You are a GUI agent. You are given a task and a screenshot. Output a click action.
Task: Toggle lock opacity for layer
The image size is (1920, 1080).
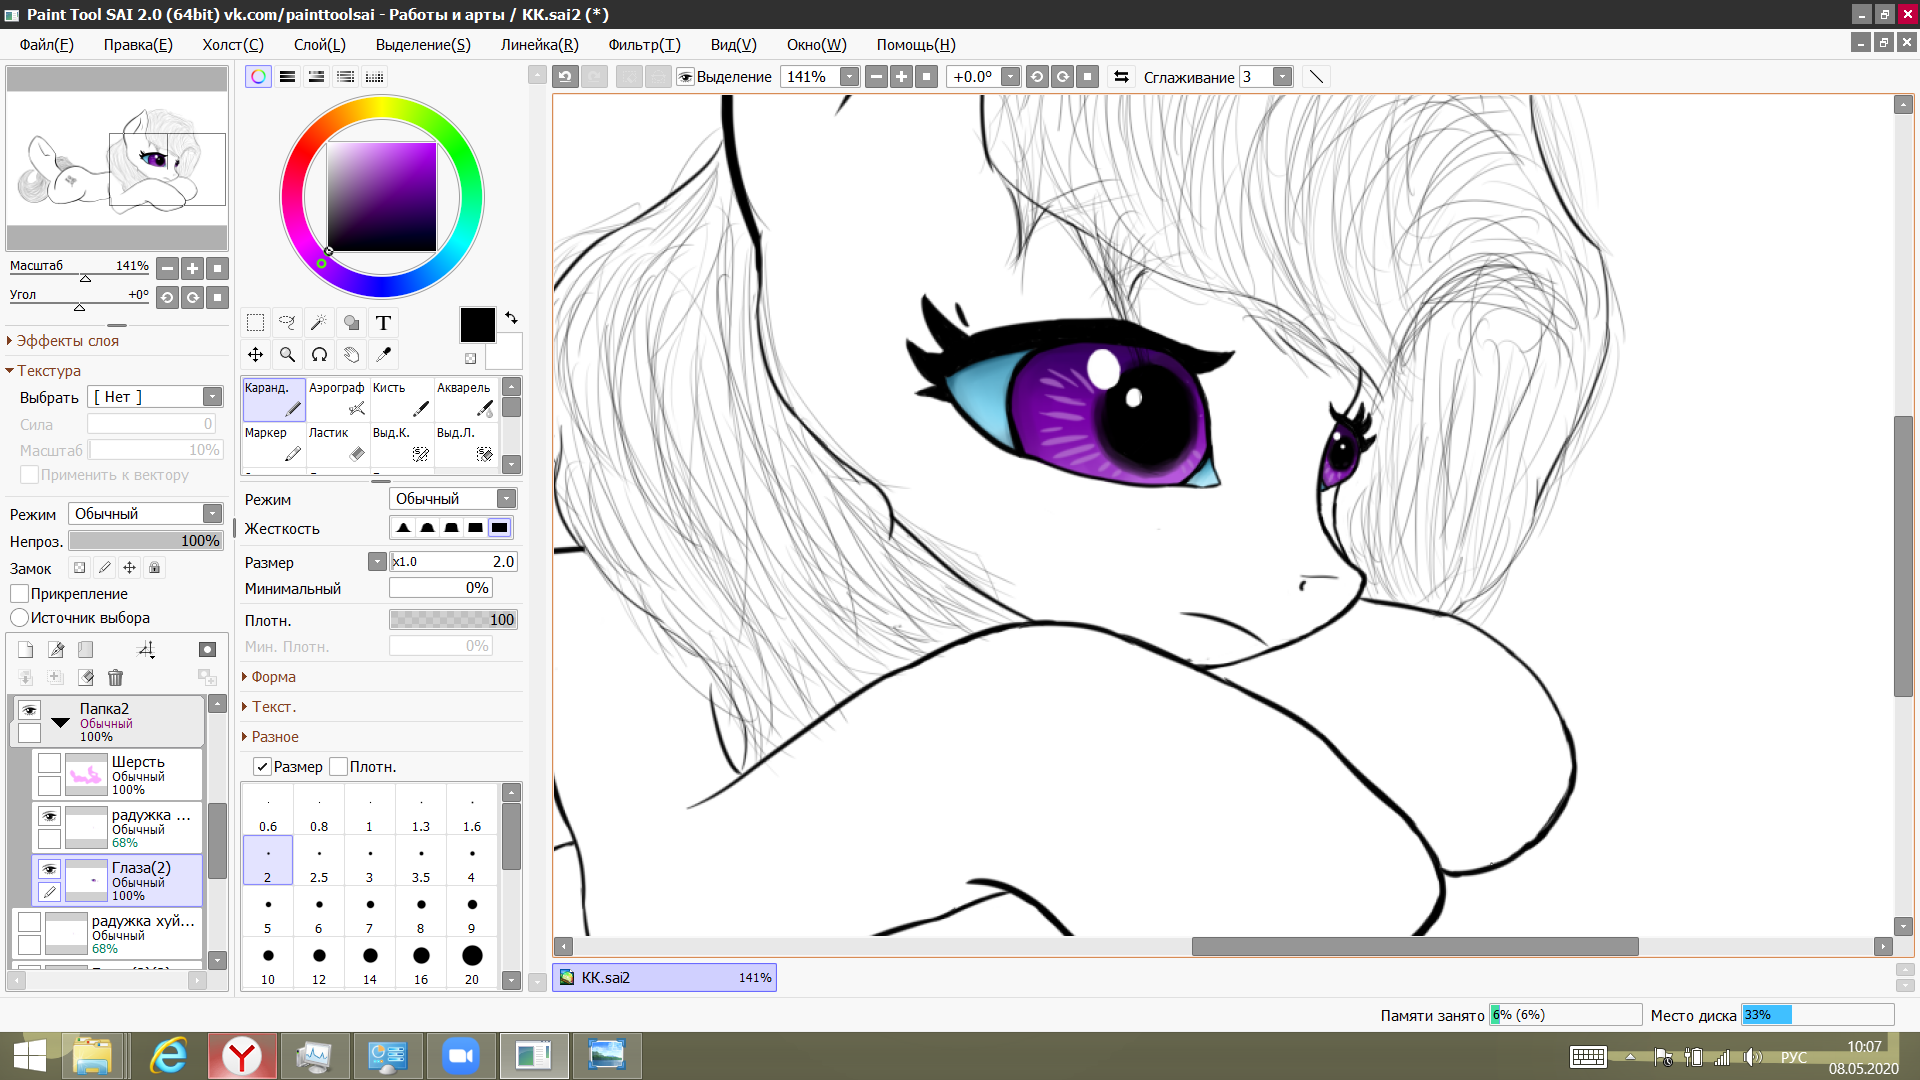(x=80, y=568)
